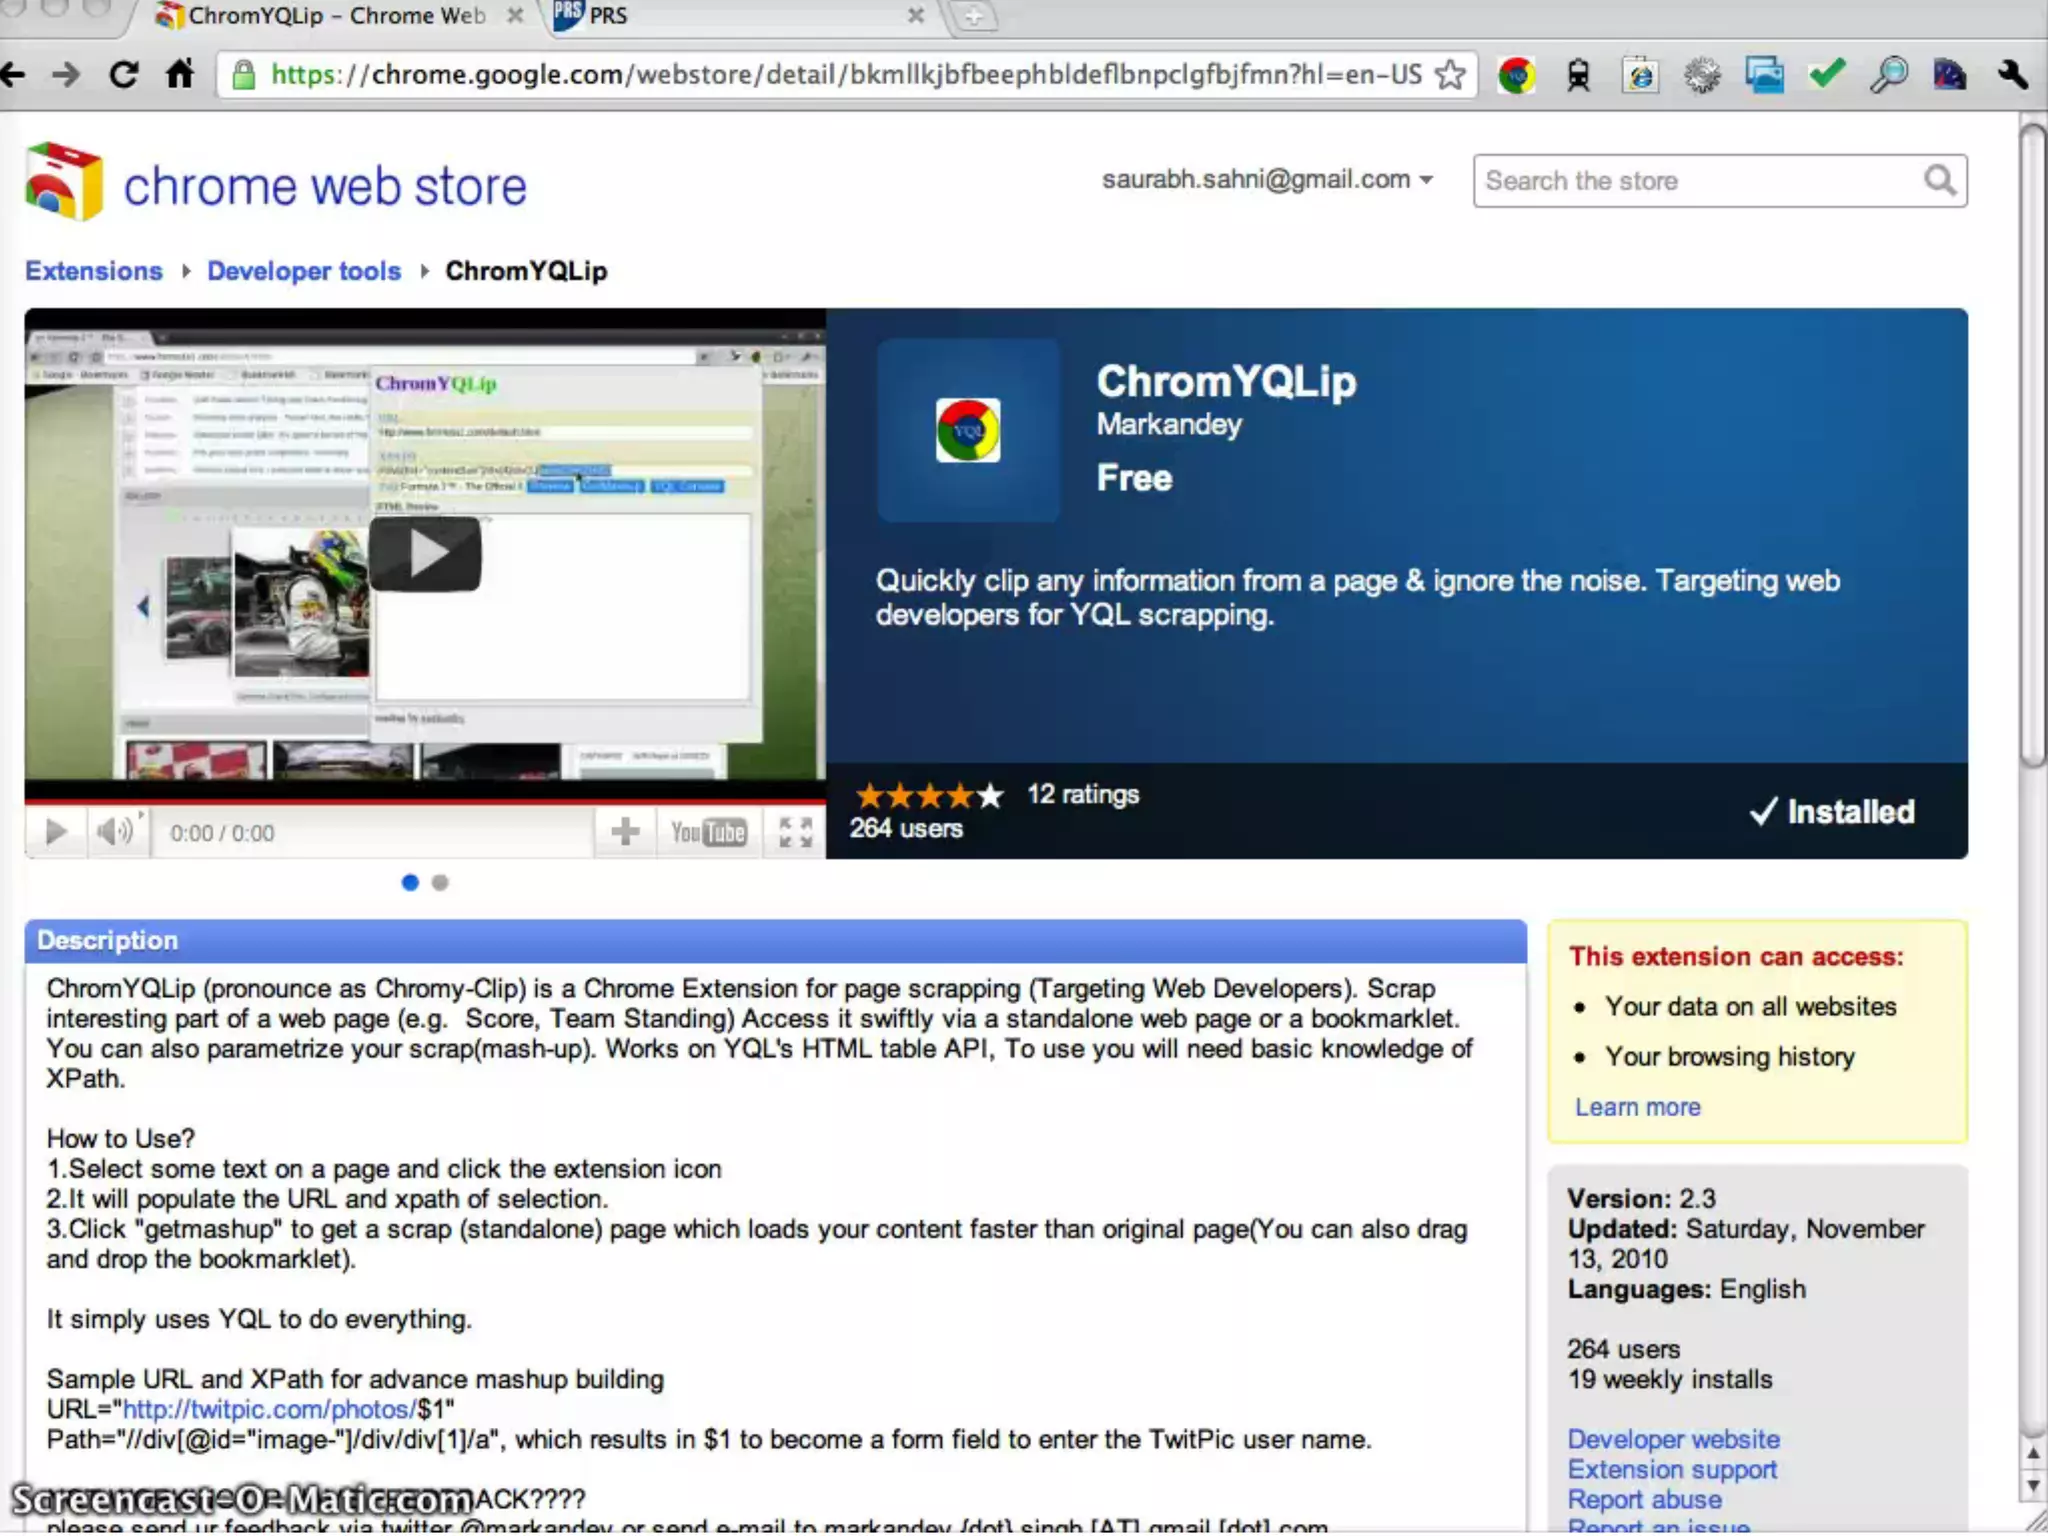2048x1536 pixels.
Task: Submit store search with magnifier icon
Action: coord(1939,181)
